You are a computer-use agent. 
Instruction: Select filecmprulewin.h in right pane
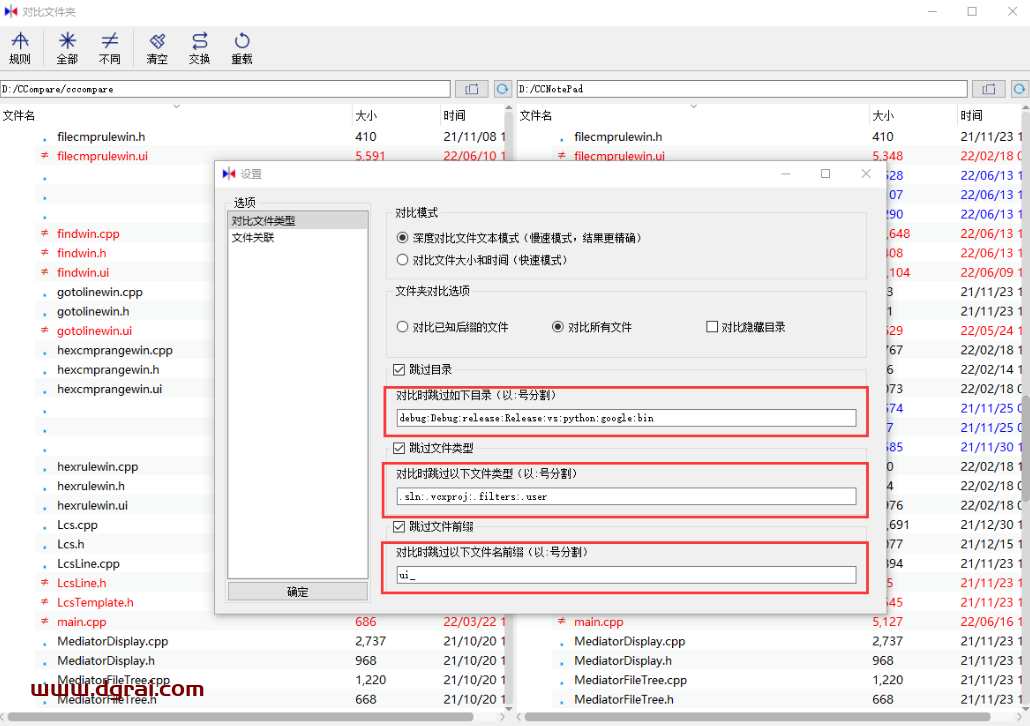pyautogui.click(x=618, y=137)
